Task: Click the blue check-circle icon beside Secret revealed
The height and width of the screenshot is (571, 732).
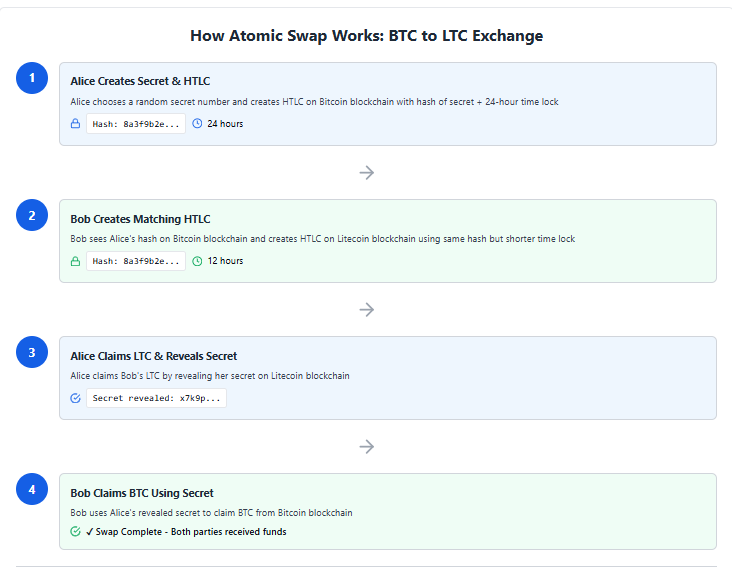Action: point(75,398)
